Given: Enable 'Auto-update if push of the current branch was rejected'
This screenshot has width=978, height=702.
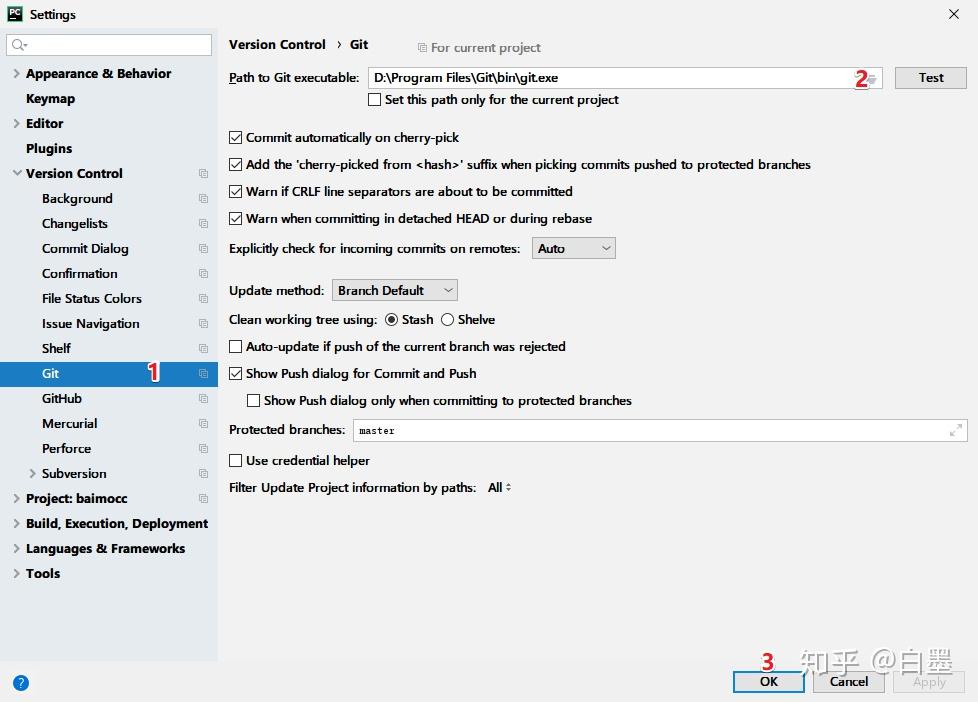Looking at the screenshot, I should click(236, 346).
